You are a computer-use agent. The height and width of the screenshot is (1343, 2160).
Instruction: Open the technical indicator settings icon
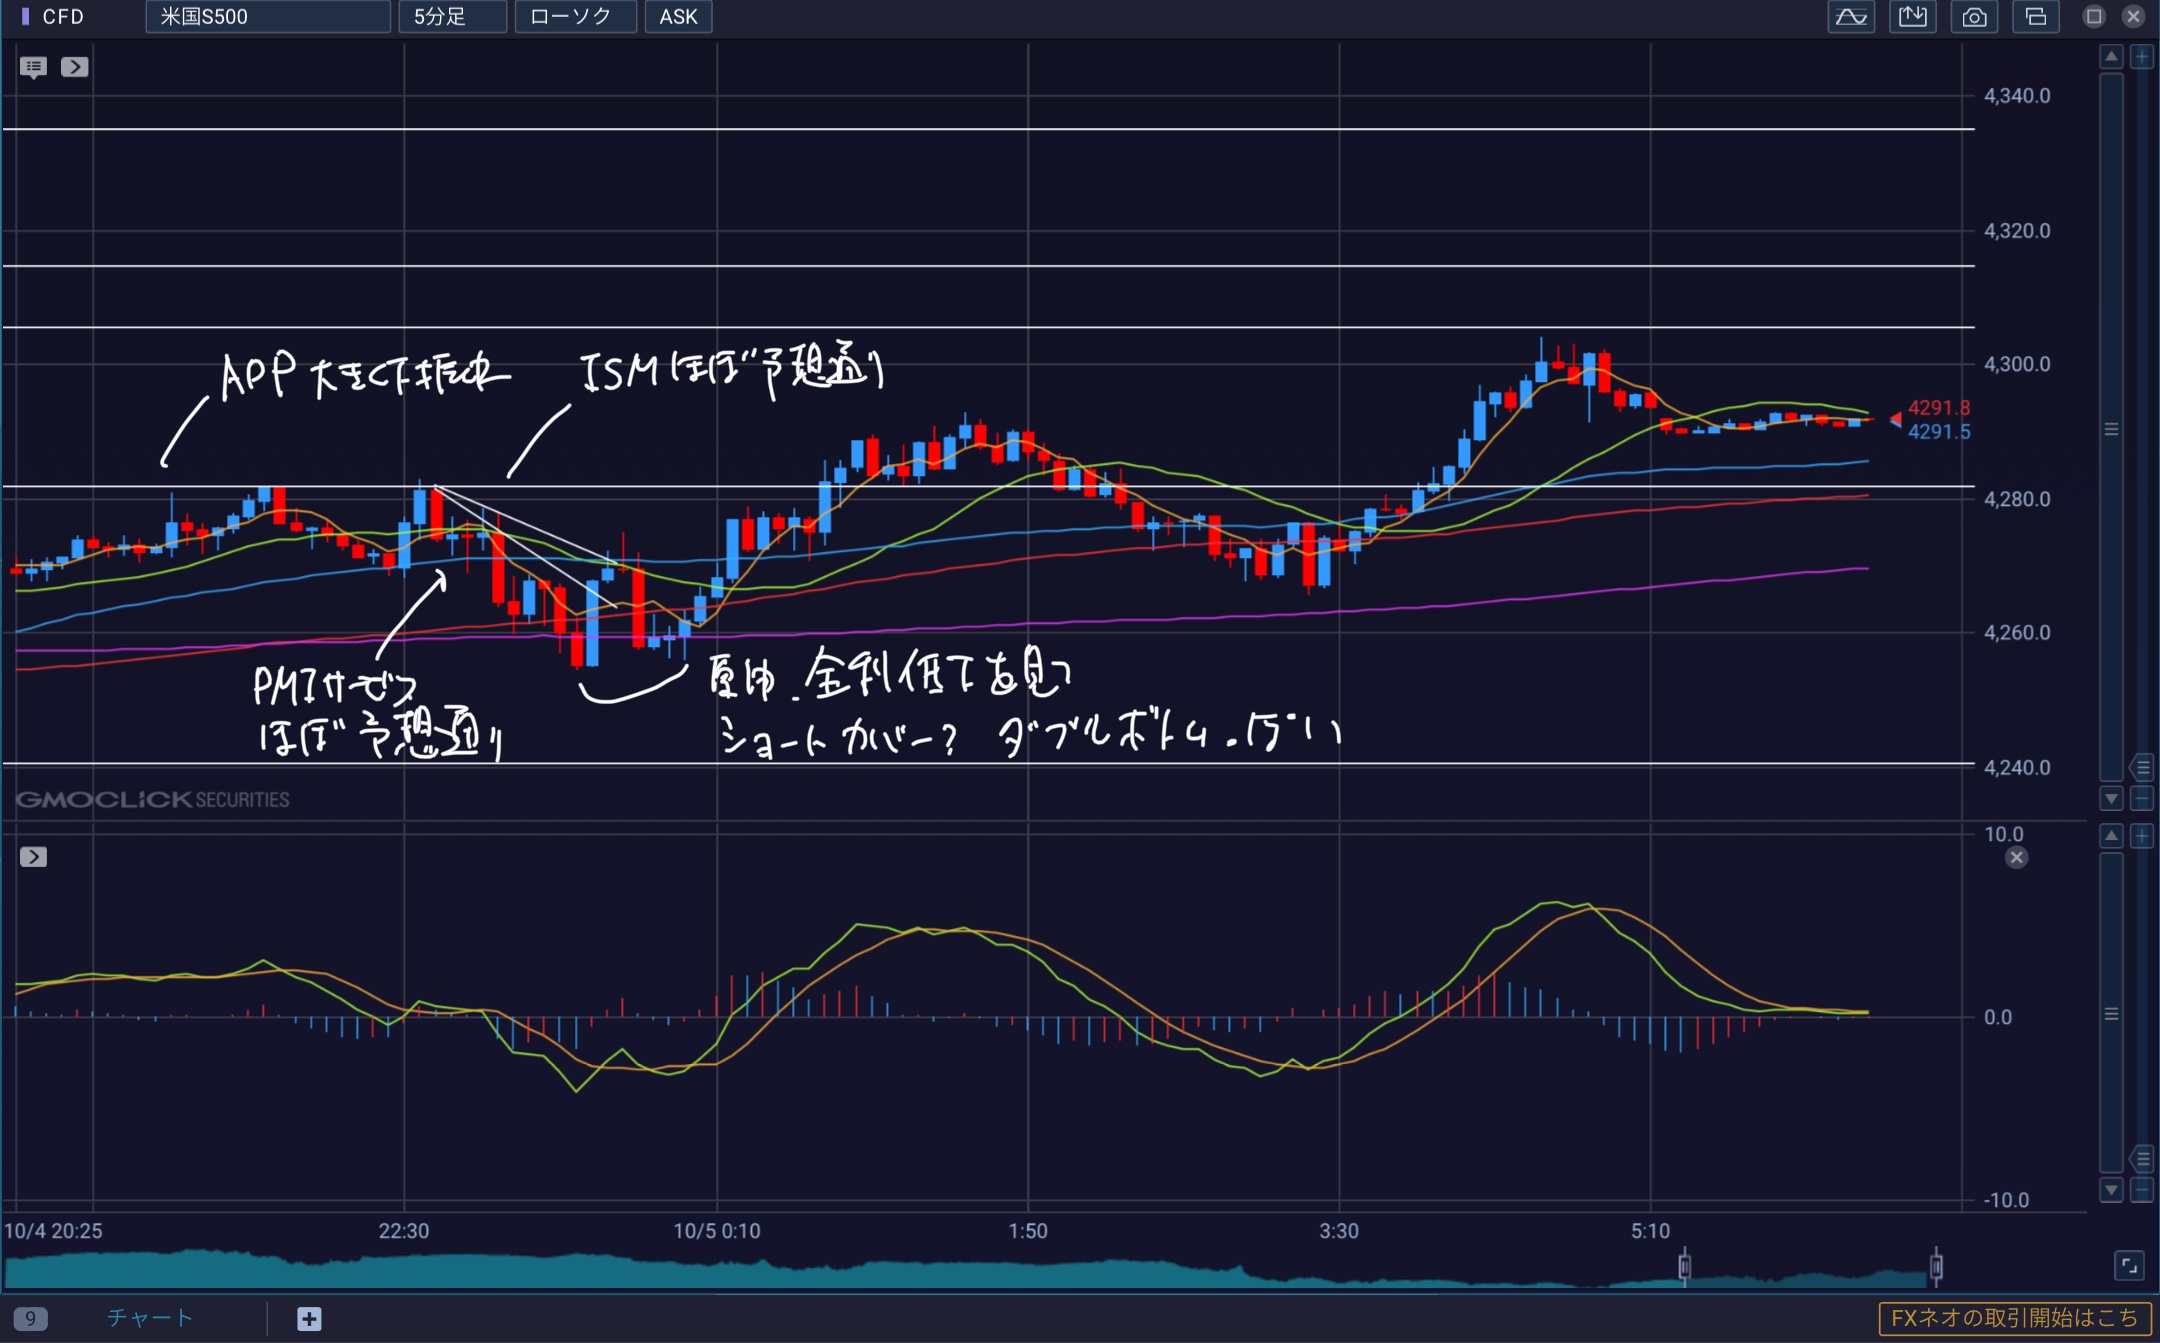[x=1850, y=17]
